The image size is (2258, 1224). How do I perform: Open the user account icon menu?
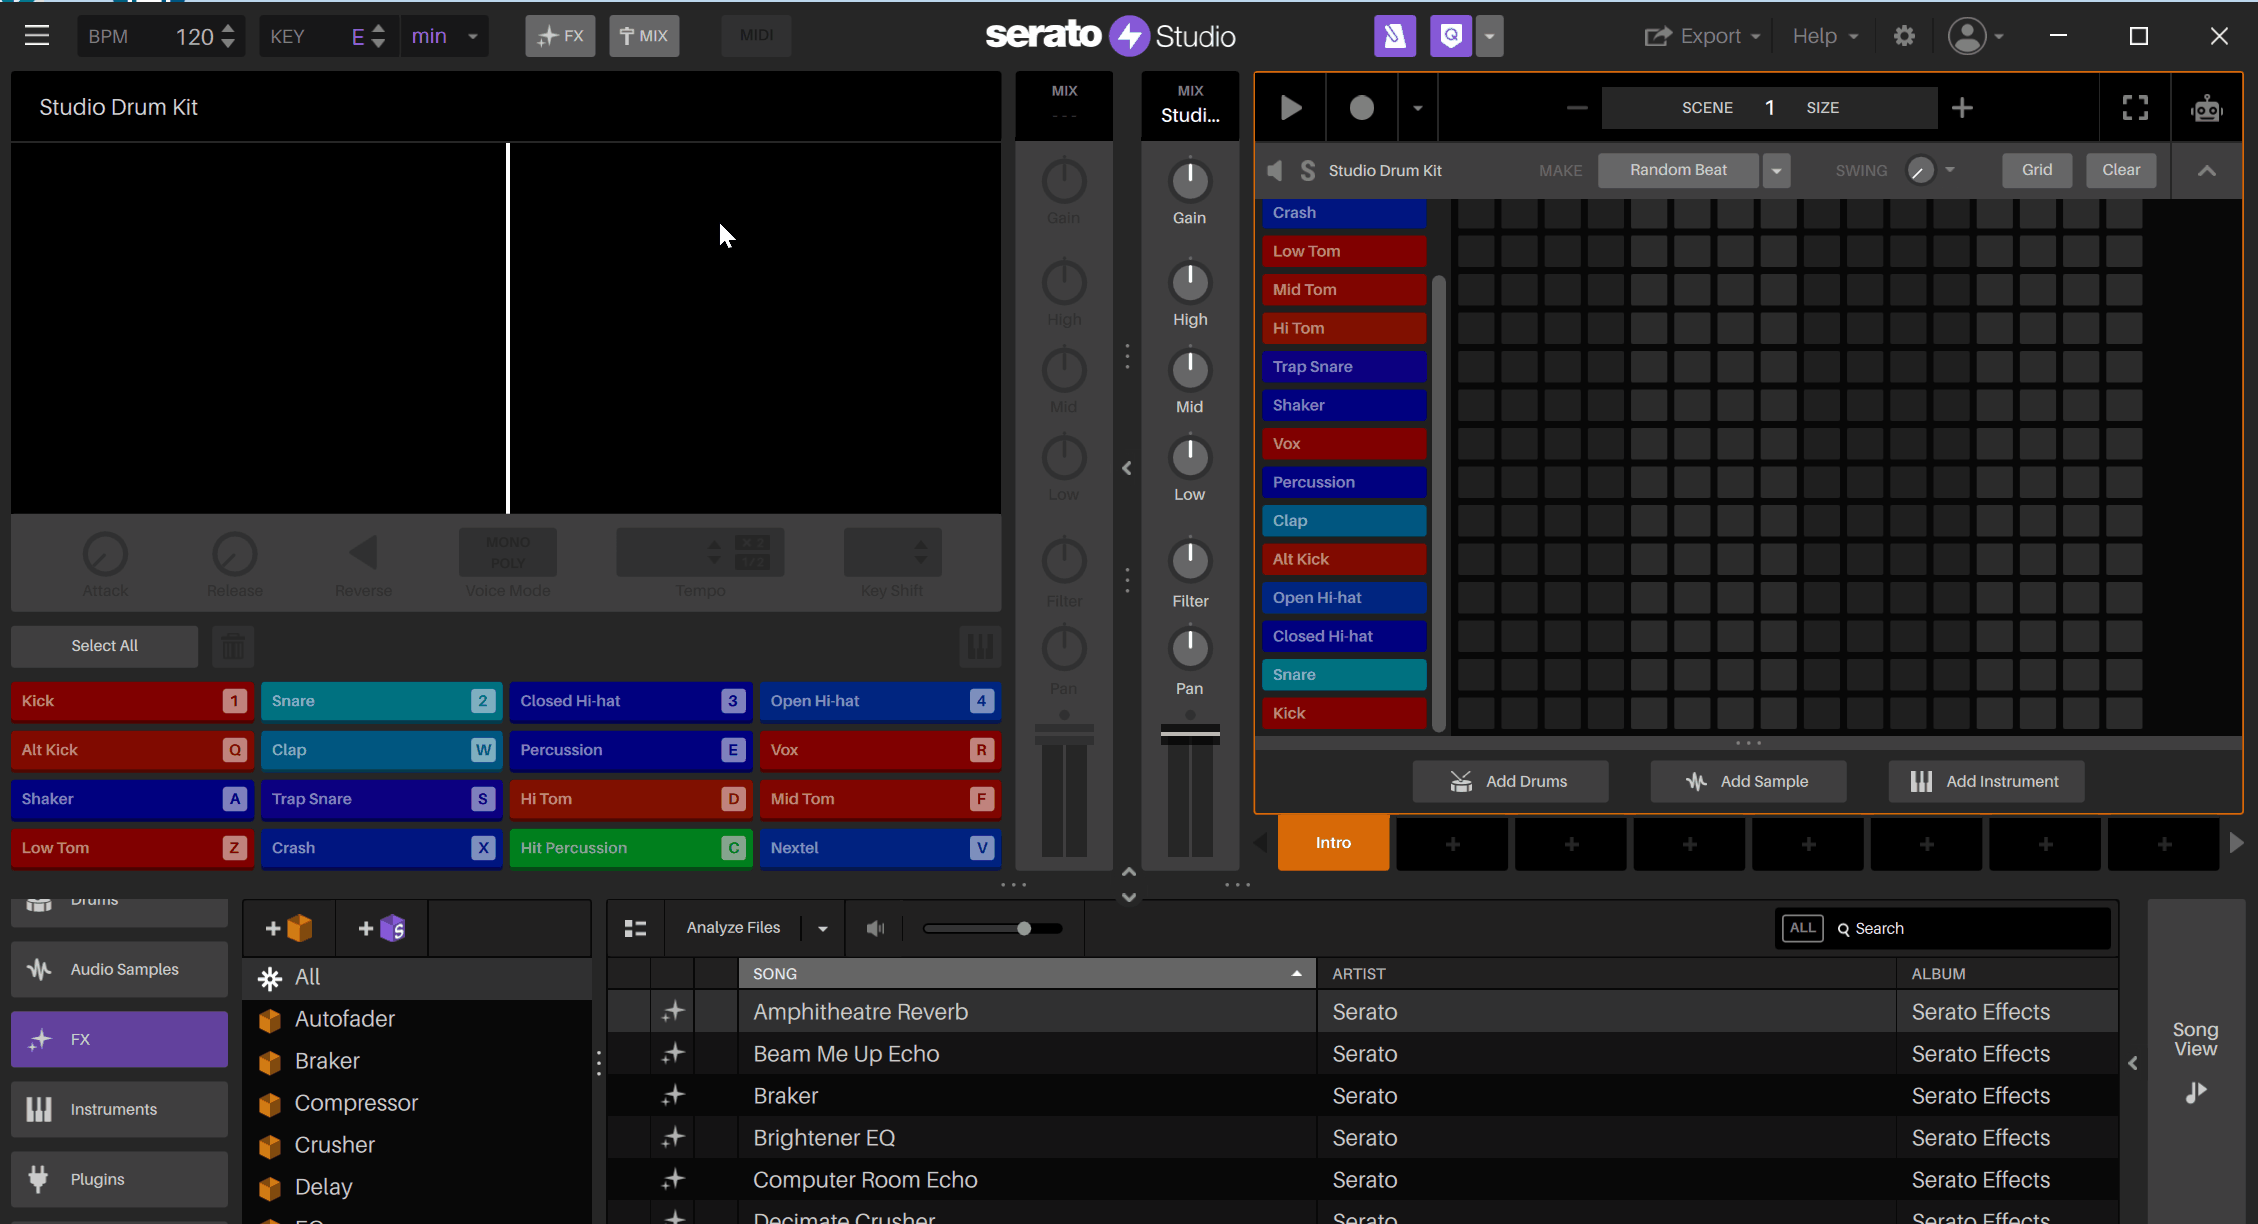[x=1975, y=36]
